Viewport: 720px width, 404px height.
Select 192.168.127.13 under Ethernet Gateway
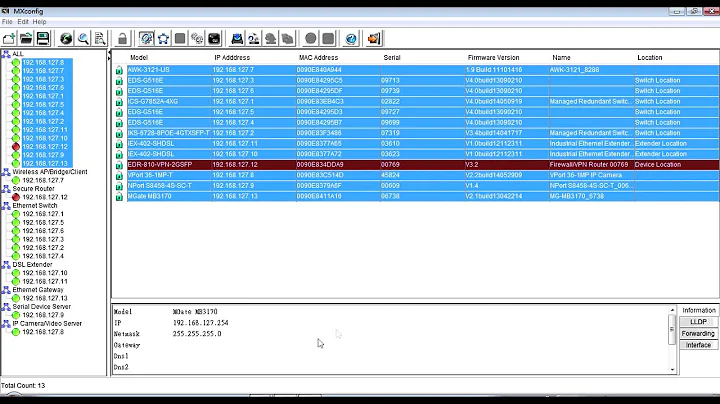click(45, 298)
